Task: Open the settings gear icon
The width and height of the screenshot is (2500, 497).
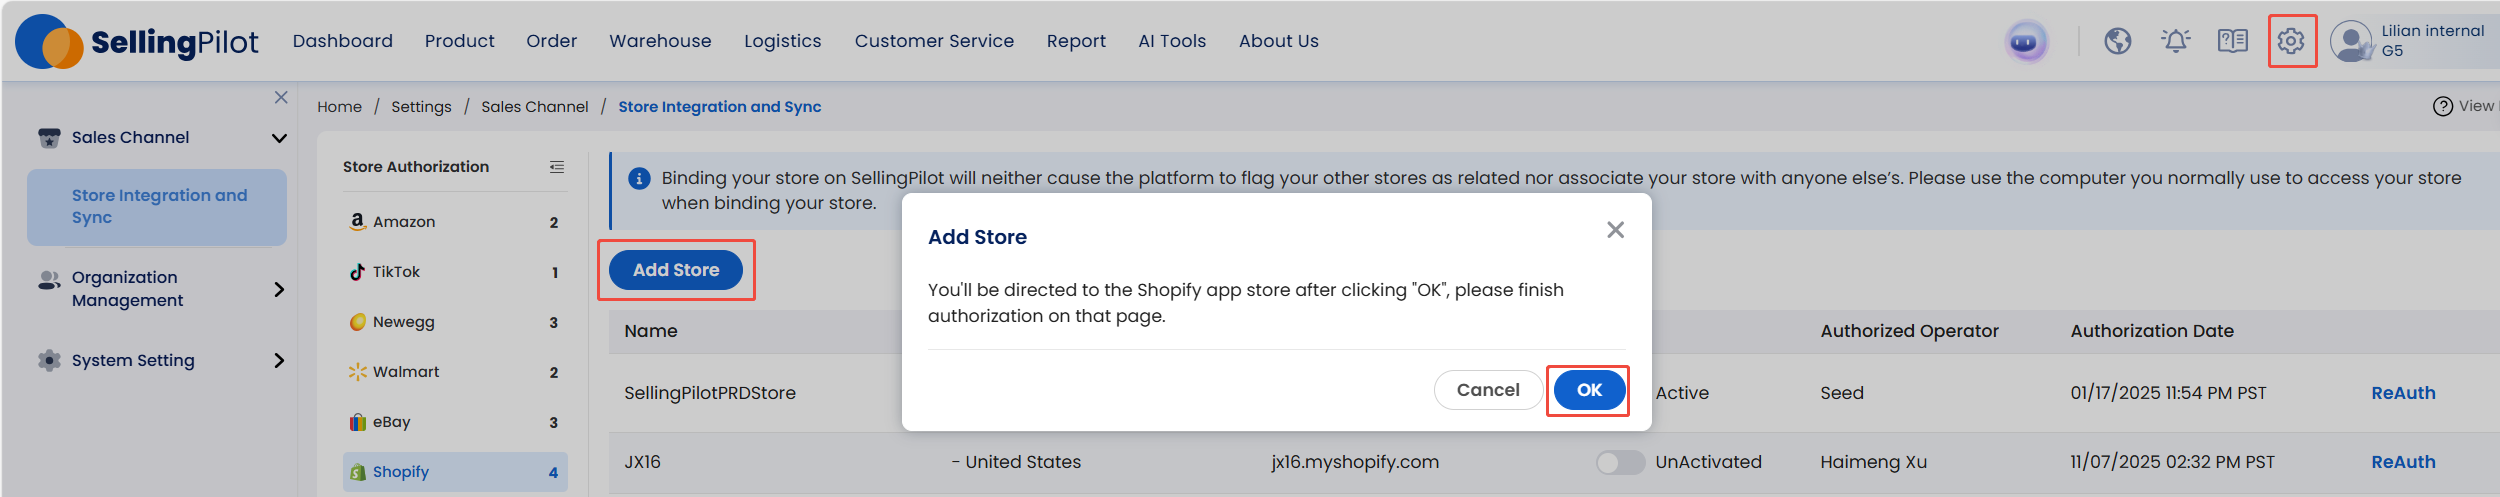Action: [x=2291, y=41]
